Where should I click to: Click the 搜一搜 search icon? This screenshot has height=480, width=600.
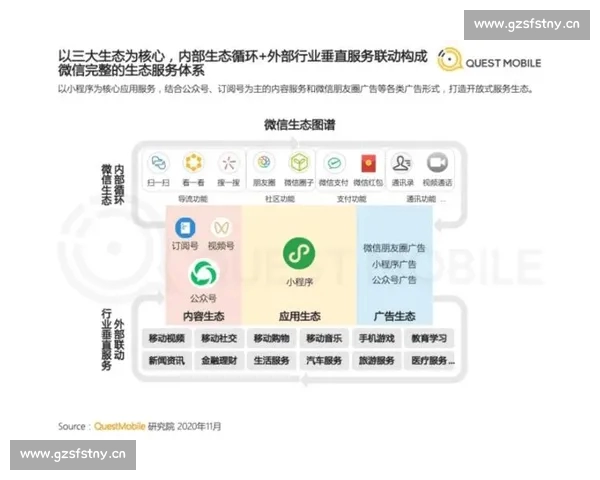[228, 163]
